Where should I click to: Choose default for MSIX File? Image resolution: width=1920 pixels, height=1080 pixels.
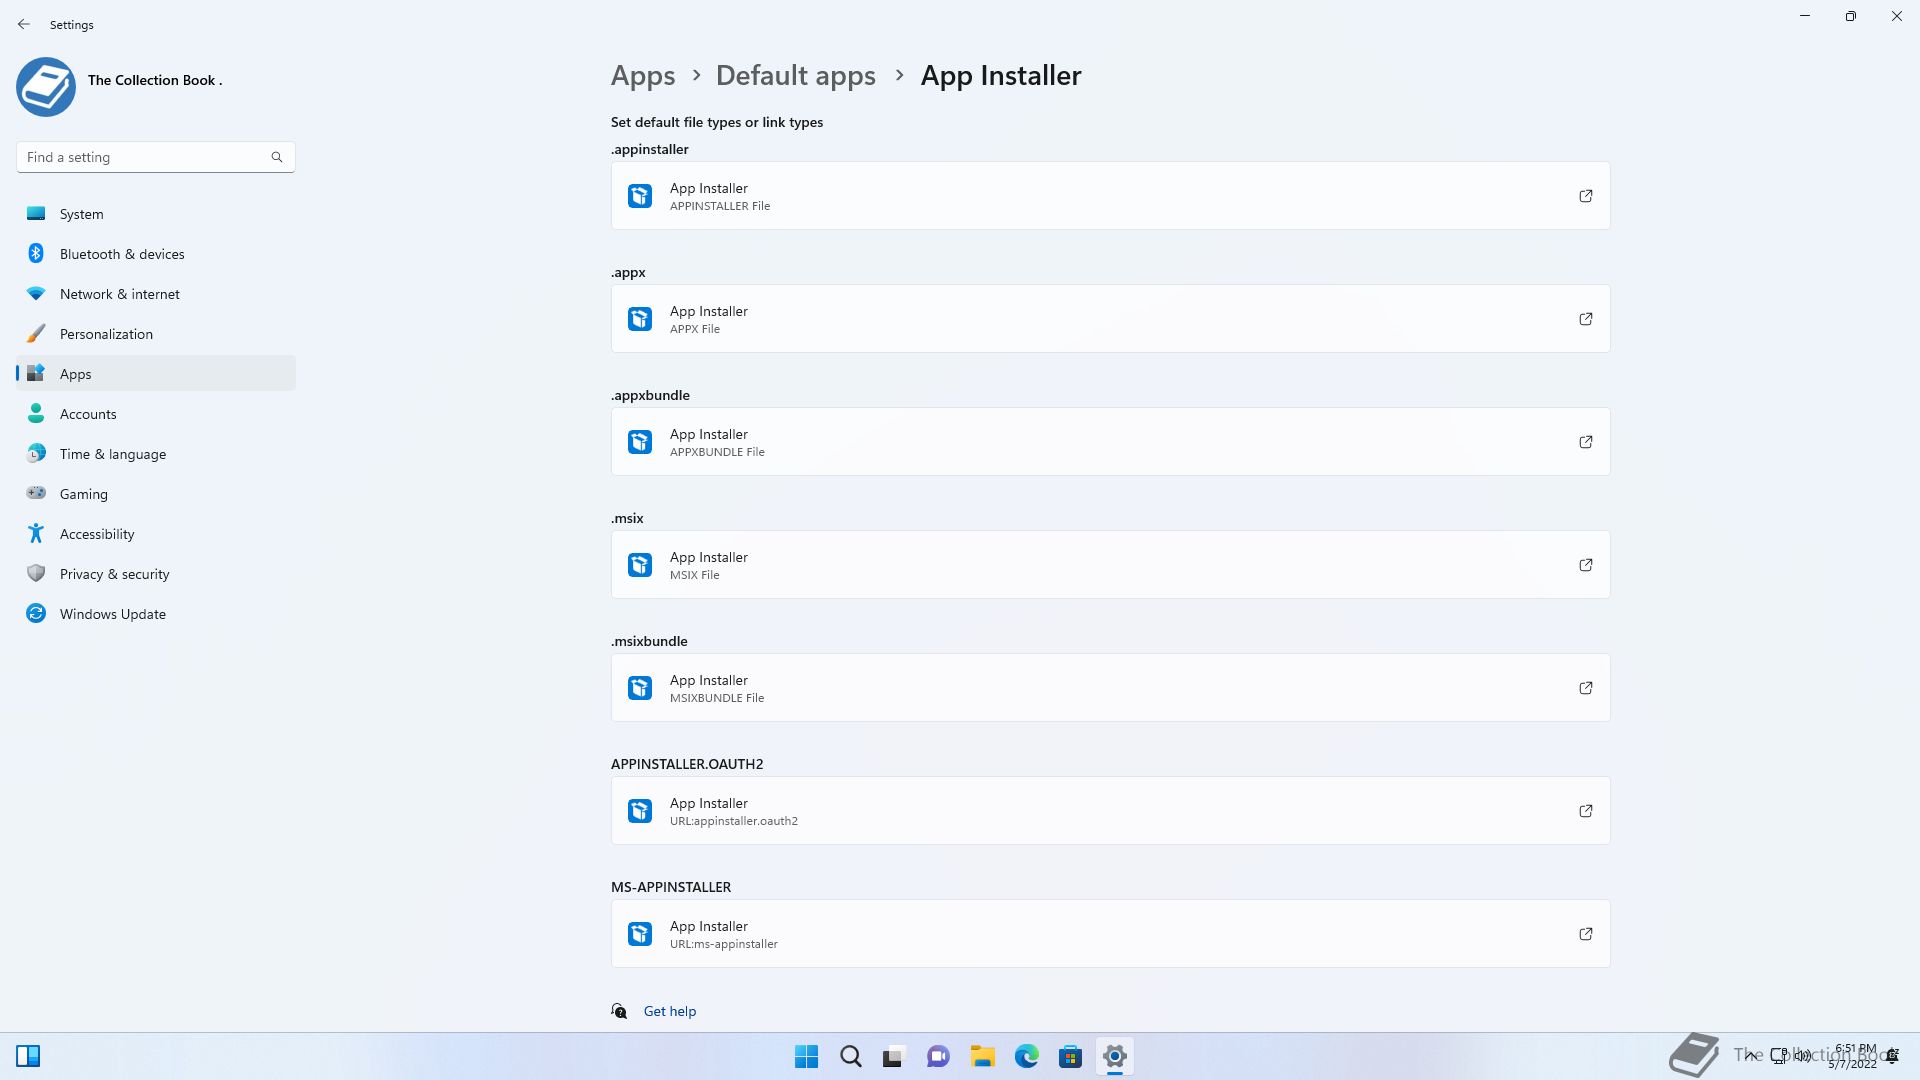[1110, 565]
